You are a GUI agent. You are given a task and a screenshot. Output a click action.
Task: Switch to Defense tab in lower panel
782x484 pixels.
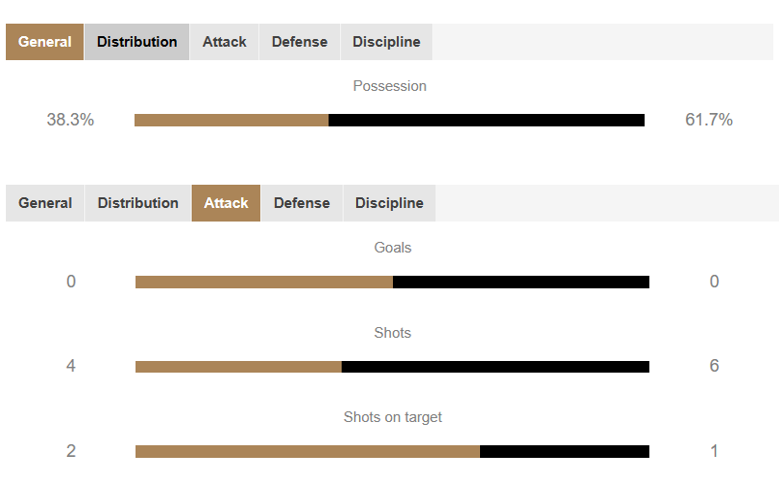(x=302, y=203)
